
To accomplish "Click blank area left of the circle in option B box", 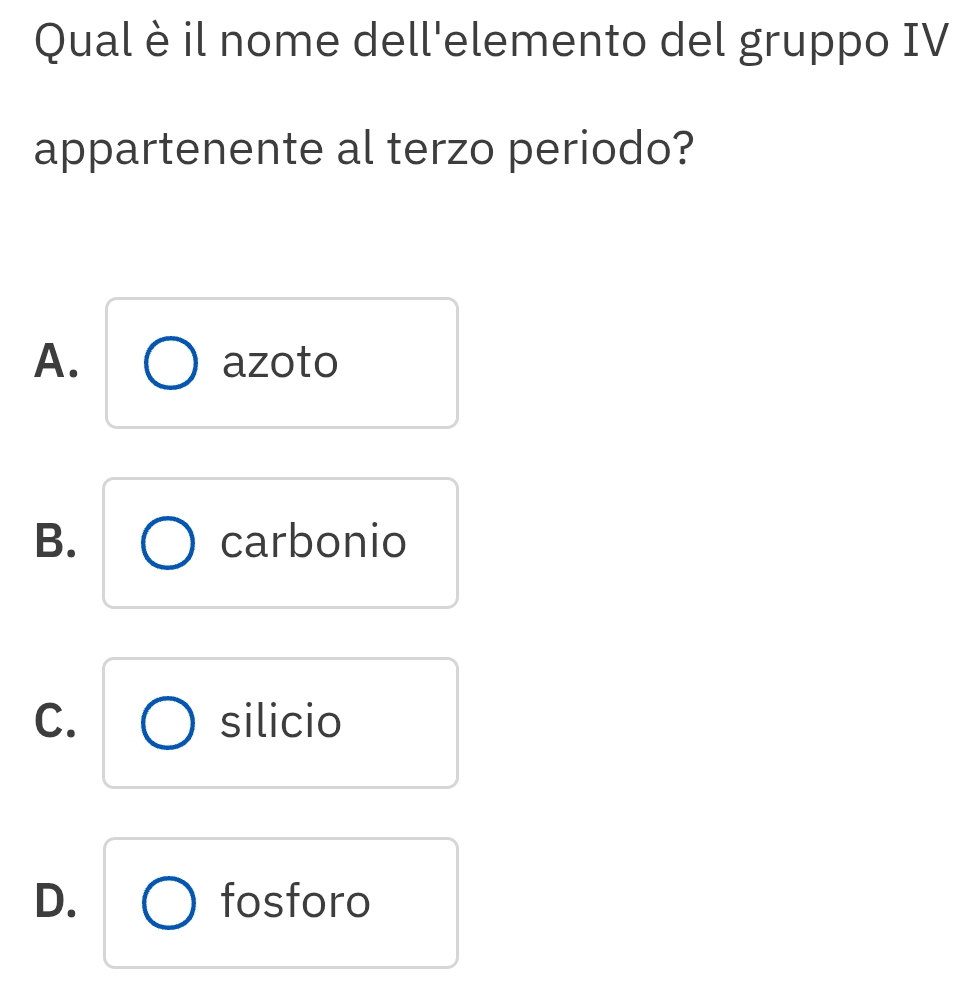I will click(122, 543).
